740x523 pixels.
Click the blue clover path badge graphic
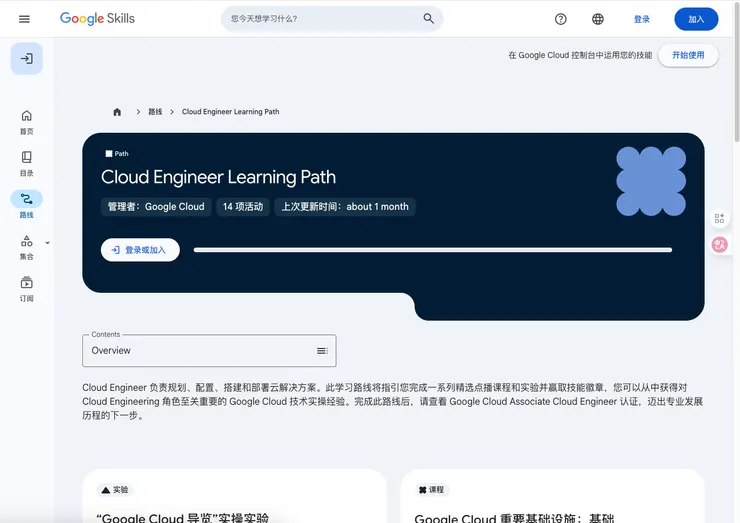[651, 181]
